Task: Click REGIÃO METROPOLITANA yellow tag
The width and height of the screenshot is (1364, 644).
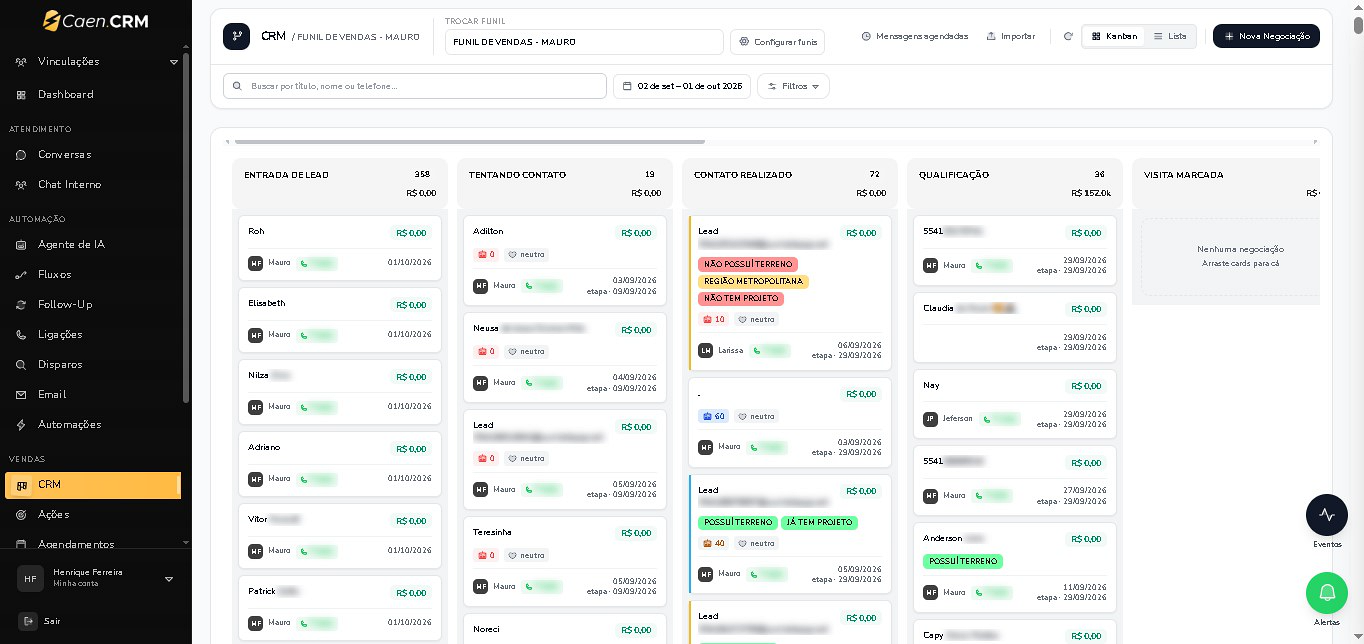Action: click(x=753, y=282)
